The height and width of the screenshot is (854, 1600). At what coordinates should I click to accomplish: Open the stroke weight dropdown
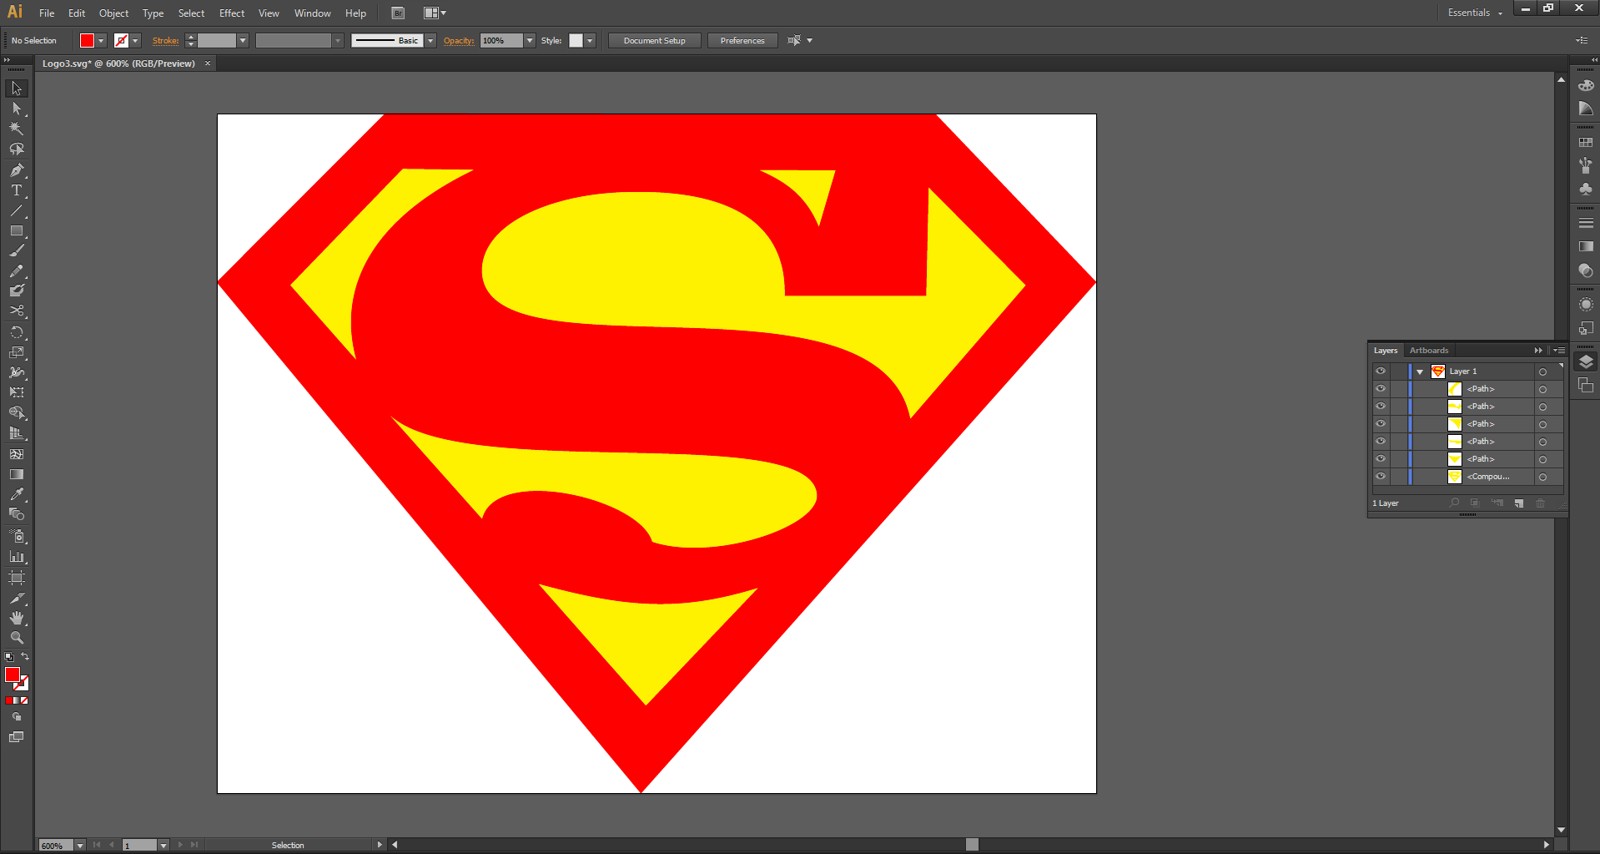242,41
